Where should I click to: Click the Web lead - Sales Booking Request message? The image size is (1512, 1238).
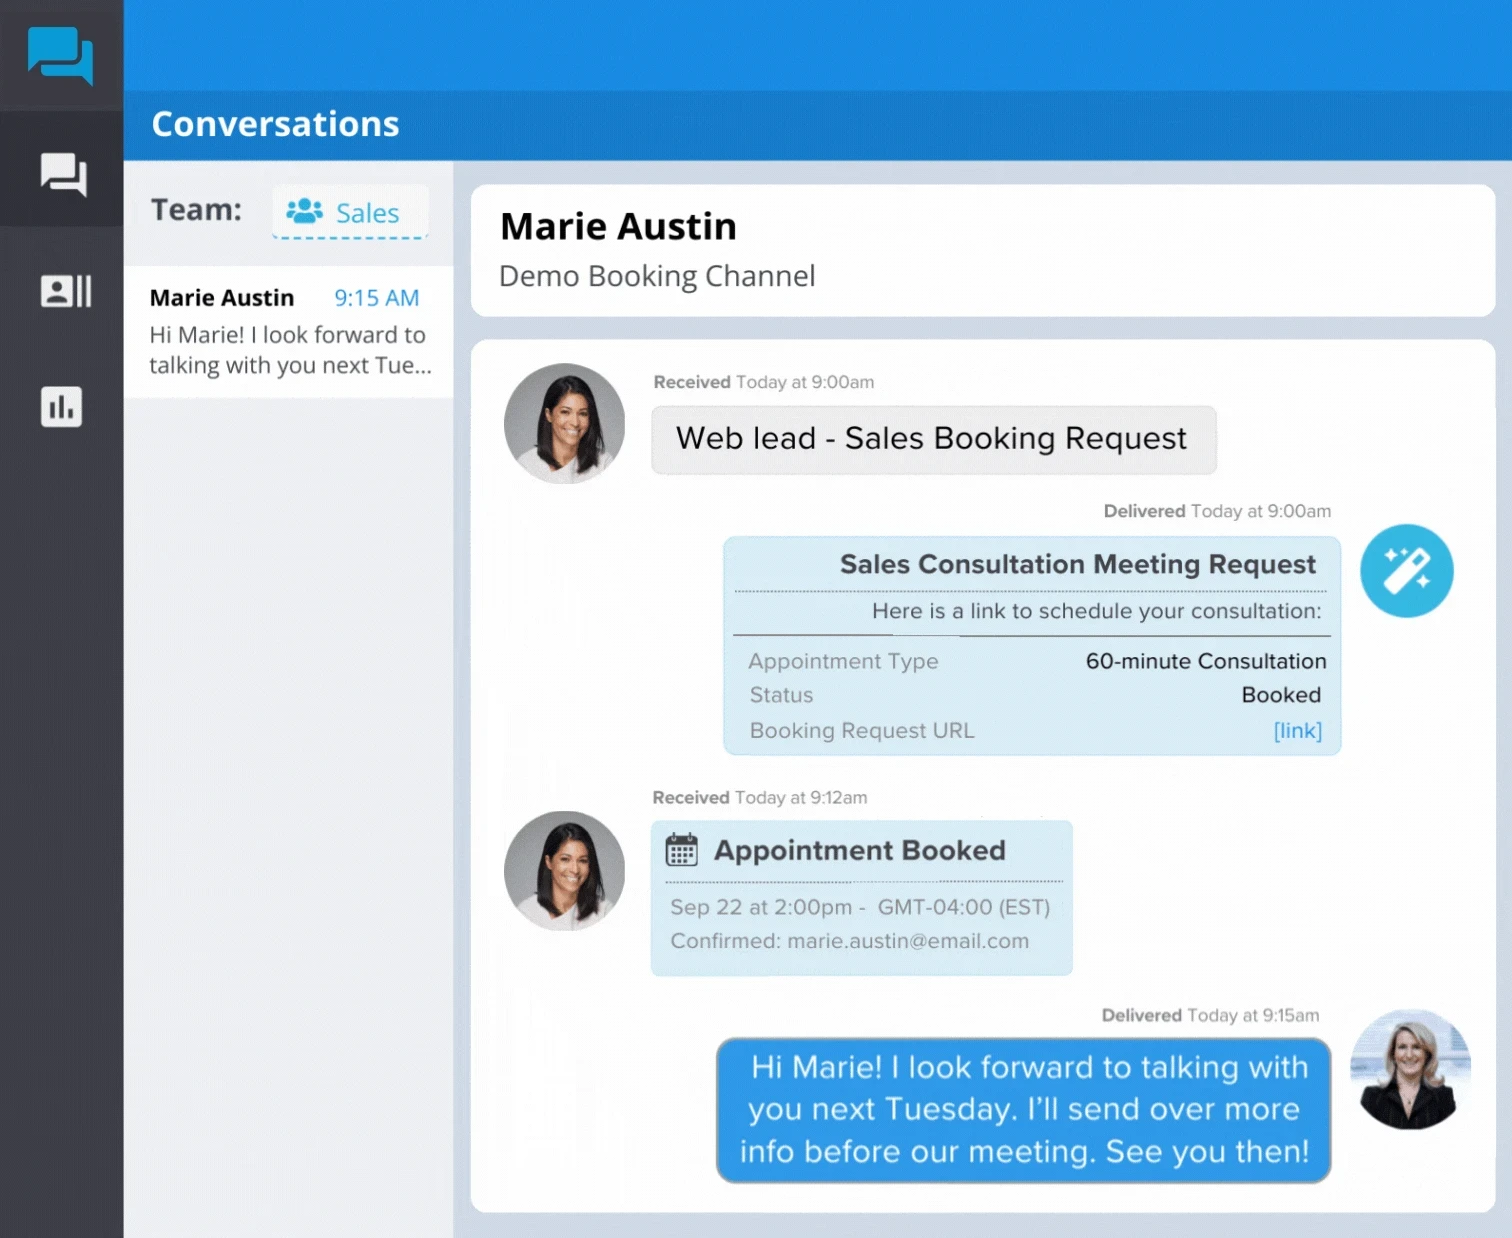[934, 439]
